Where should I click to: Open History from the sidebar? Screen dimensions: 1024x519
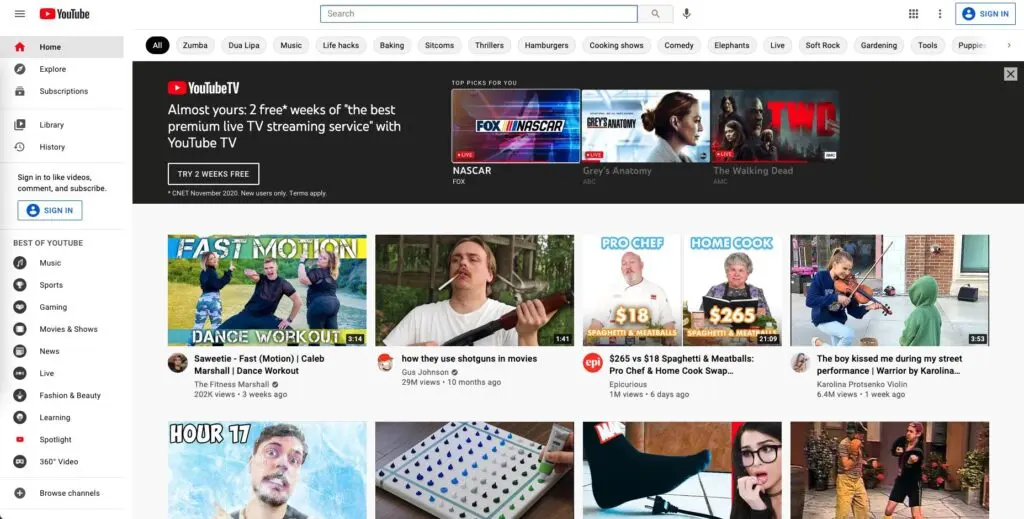point(52,147)
